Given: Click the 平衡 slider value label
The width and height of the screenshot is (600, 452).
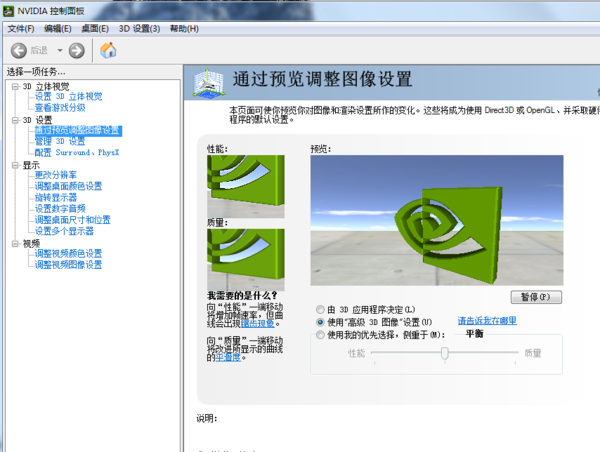Looking at the screenshot, I should pos(474,334).
